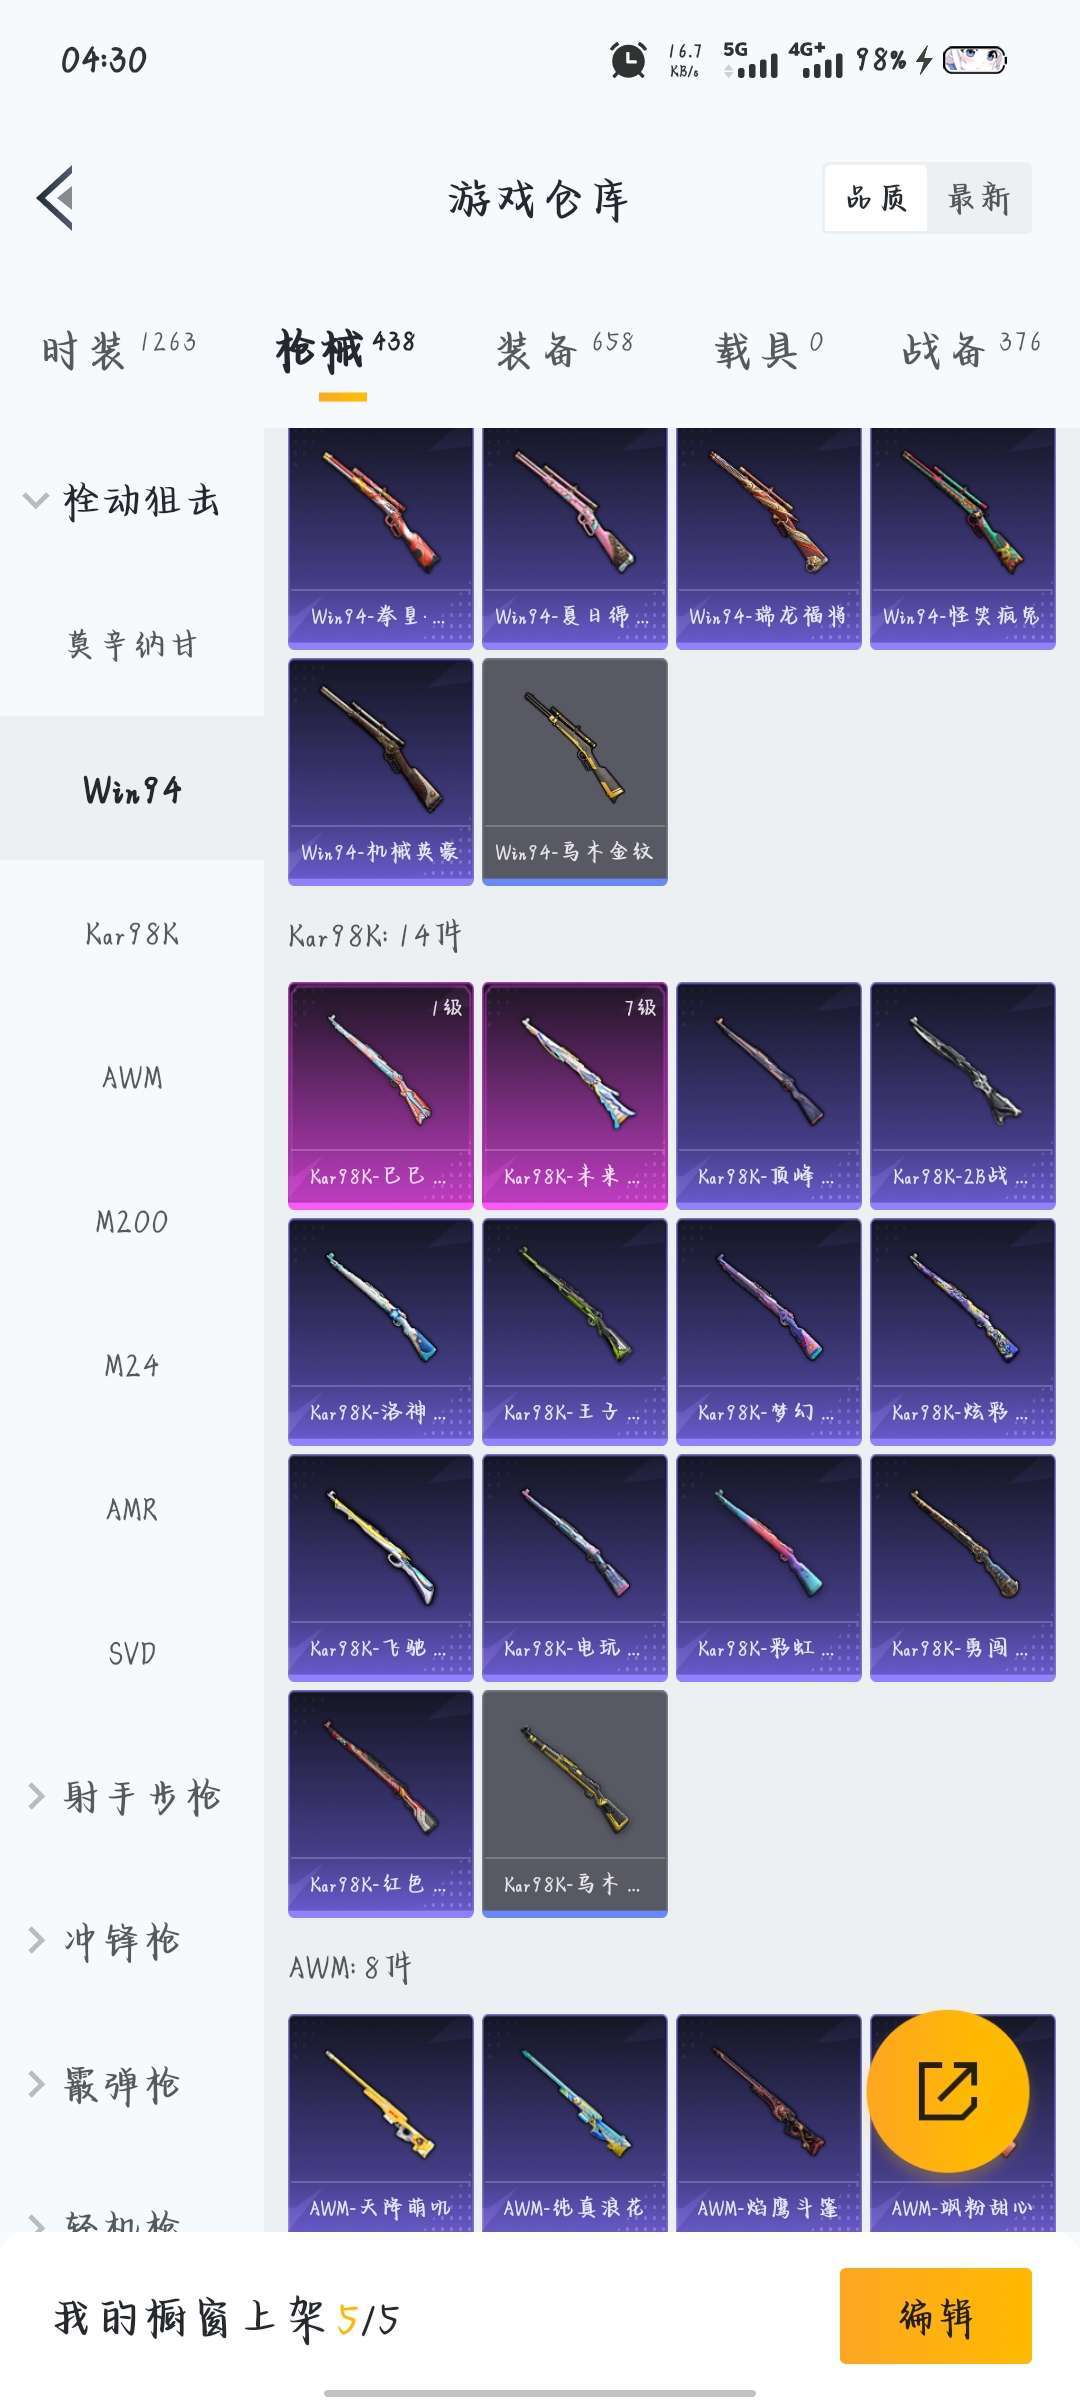Switch to the 装备 tab
Viewport: 1080px width, 2400px height.
tap(565, 350)
